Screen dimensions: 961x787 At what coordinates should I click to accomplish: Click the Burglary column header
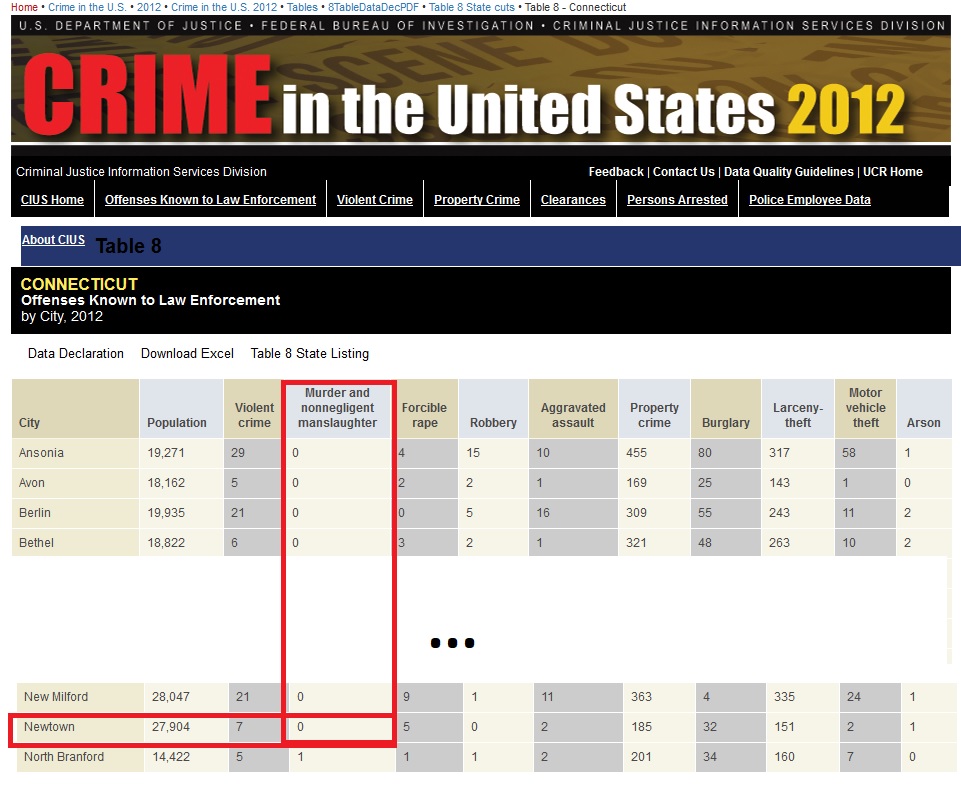point(726,409)
